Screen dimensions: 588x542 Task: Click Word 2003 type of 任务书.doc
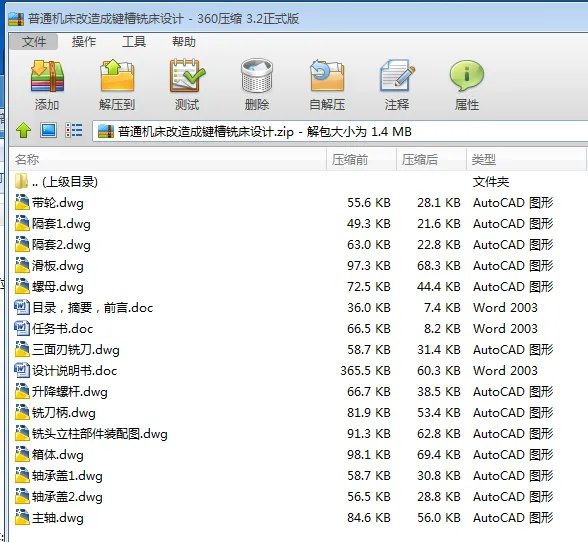click(505, 329)
